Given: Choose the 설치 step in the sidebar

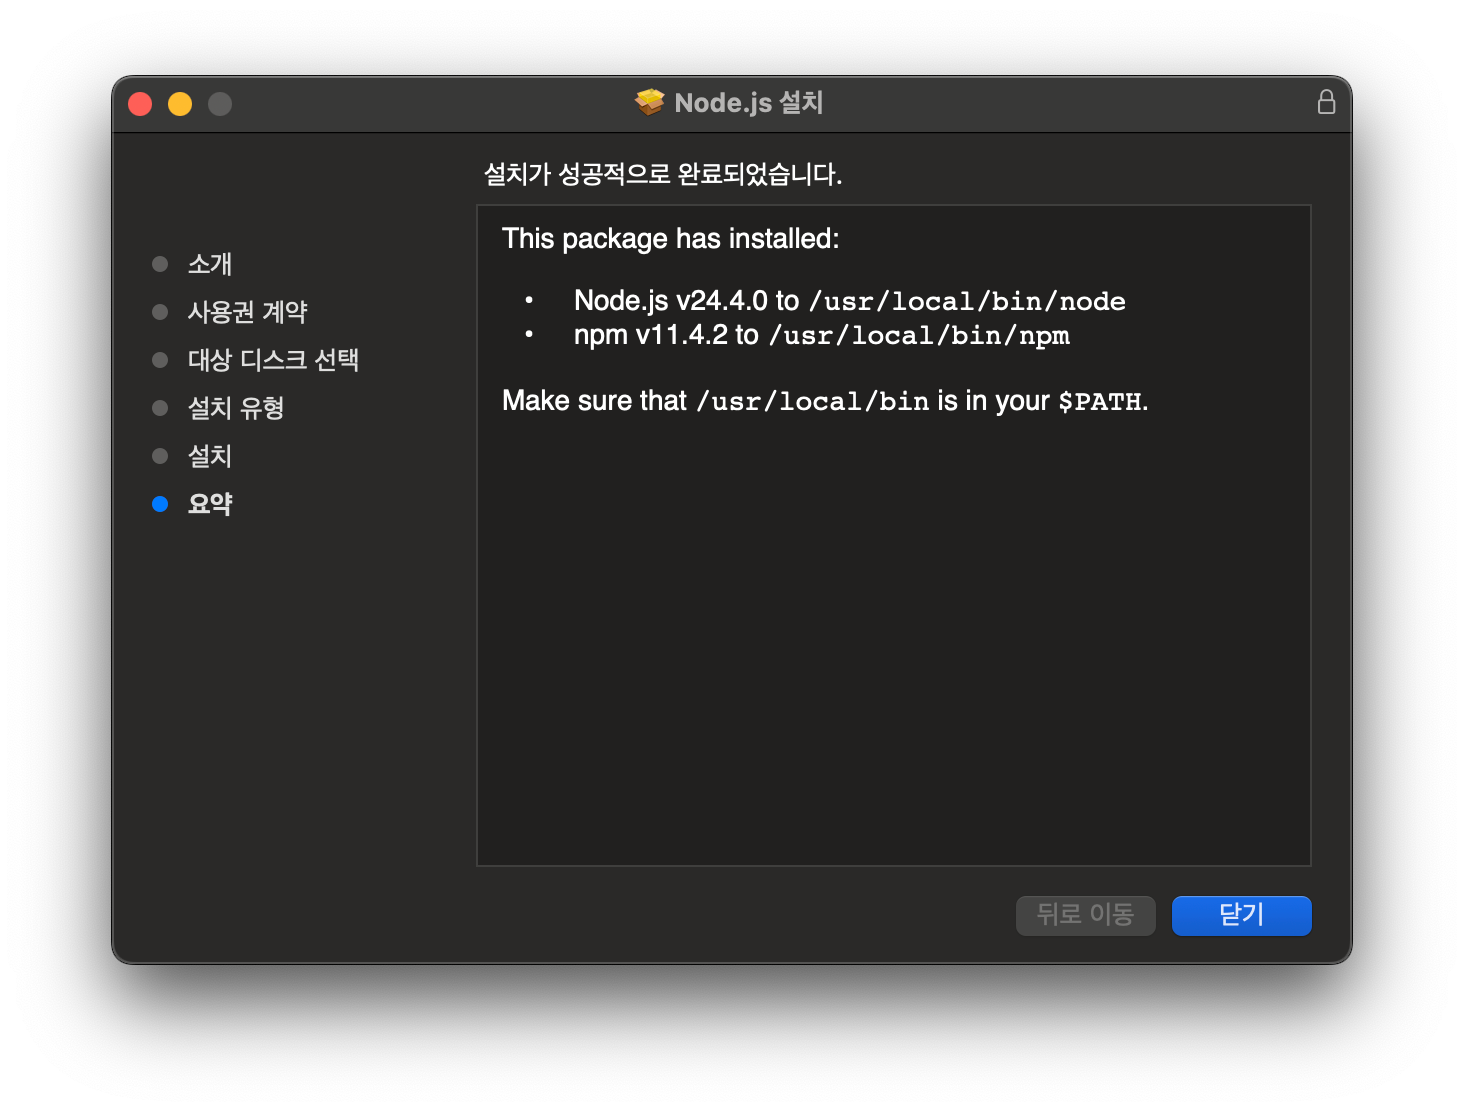Looking at the screenshot, I should (x=210, y=456).
